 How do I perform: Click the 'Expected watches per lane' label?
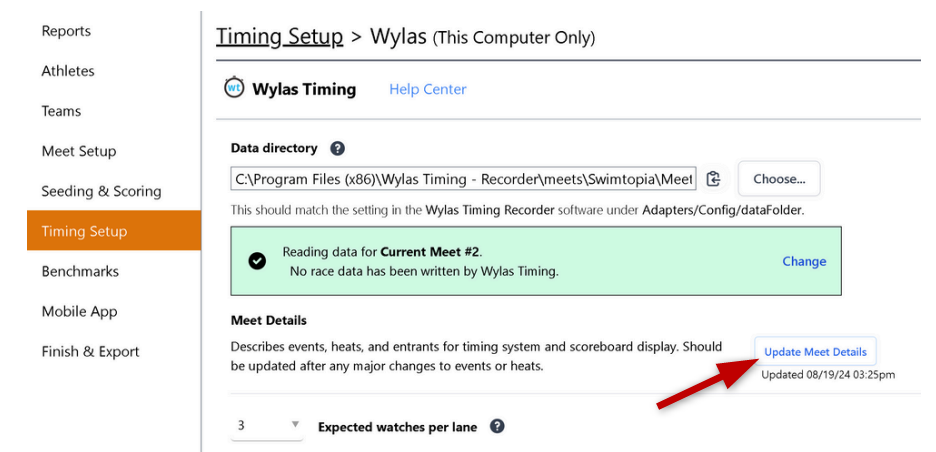(398, 427)
